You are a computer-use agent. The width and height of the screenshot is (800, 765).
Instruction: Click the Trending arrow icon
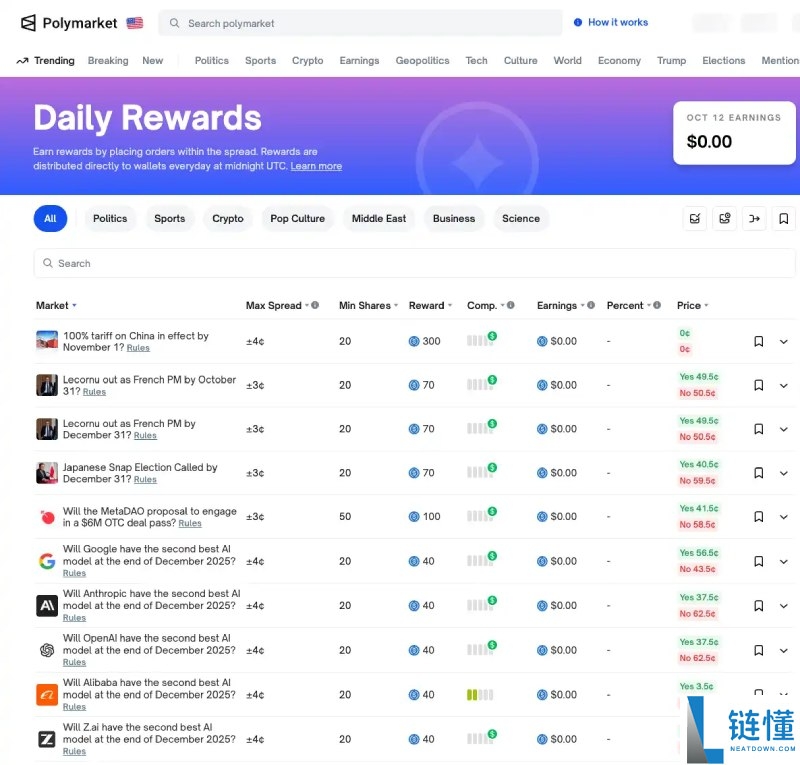coord(22,61)
